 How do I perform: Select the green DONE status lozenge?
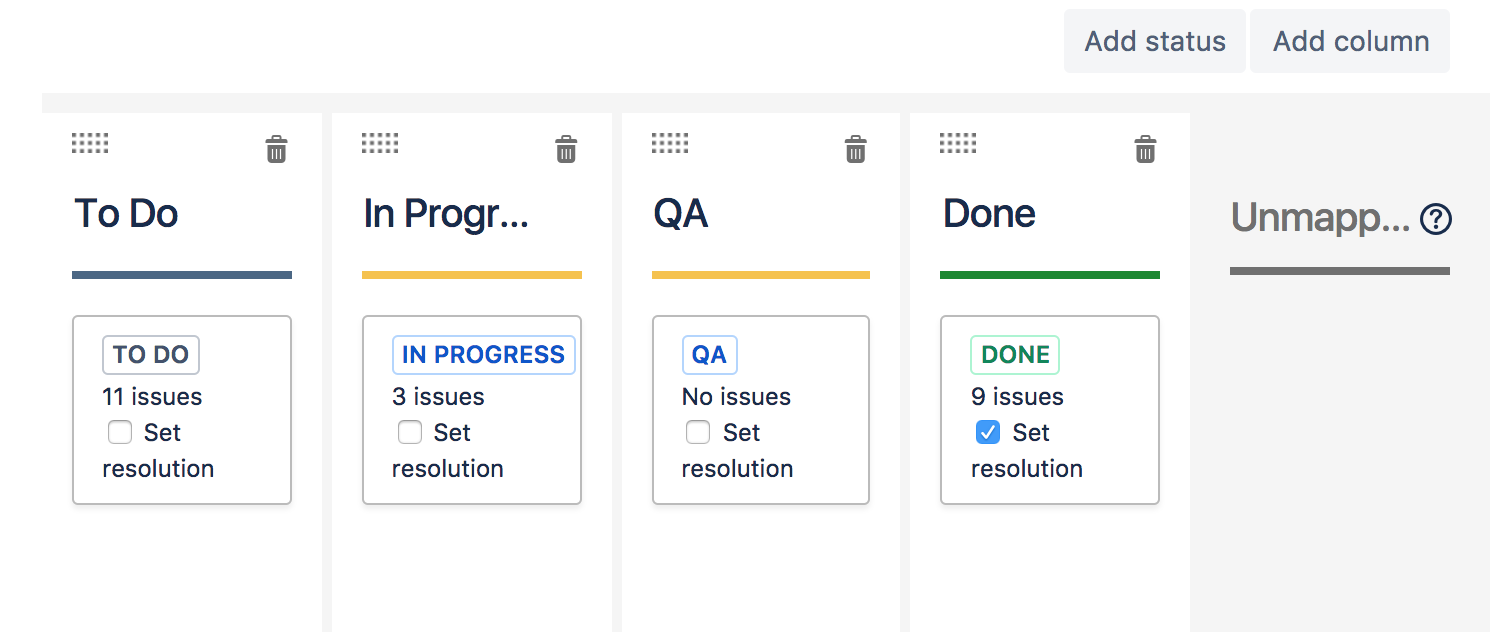[1015, 355]
